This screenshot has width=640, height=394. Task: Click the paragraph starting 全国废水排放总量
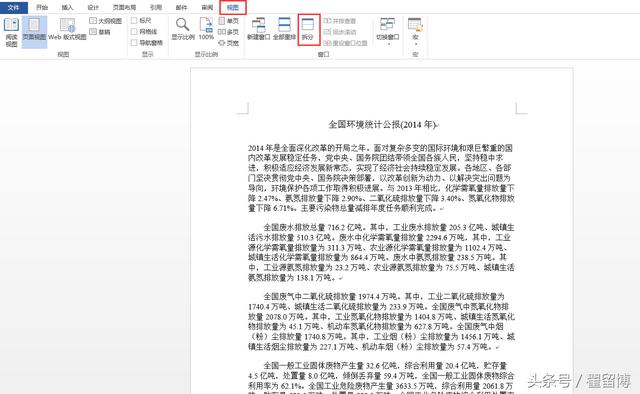(381, 252)
